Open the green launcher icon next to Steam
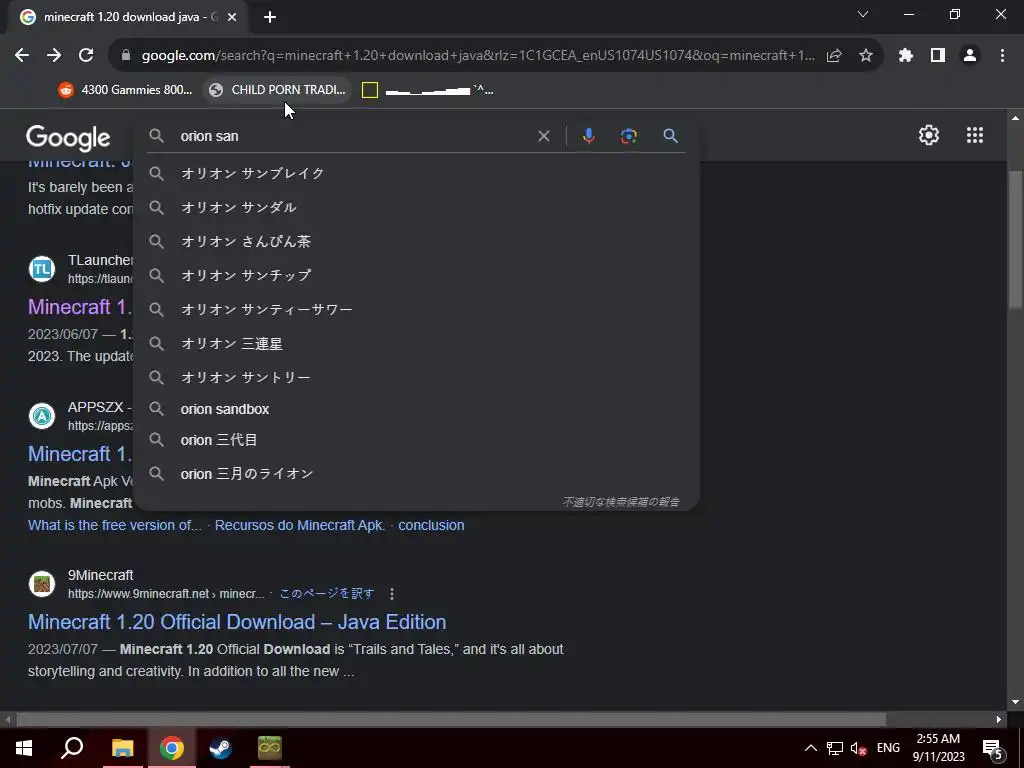Image resolution: width=1024 pixels, height=768 pixels. click(x=269, y=748)
